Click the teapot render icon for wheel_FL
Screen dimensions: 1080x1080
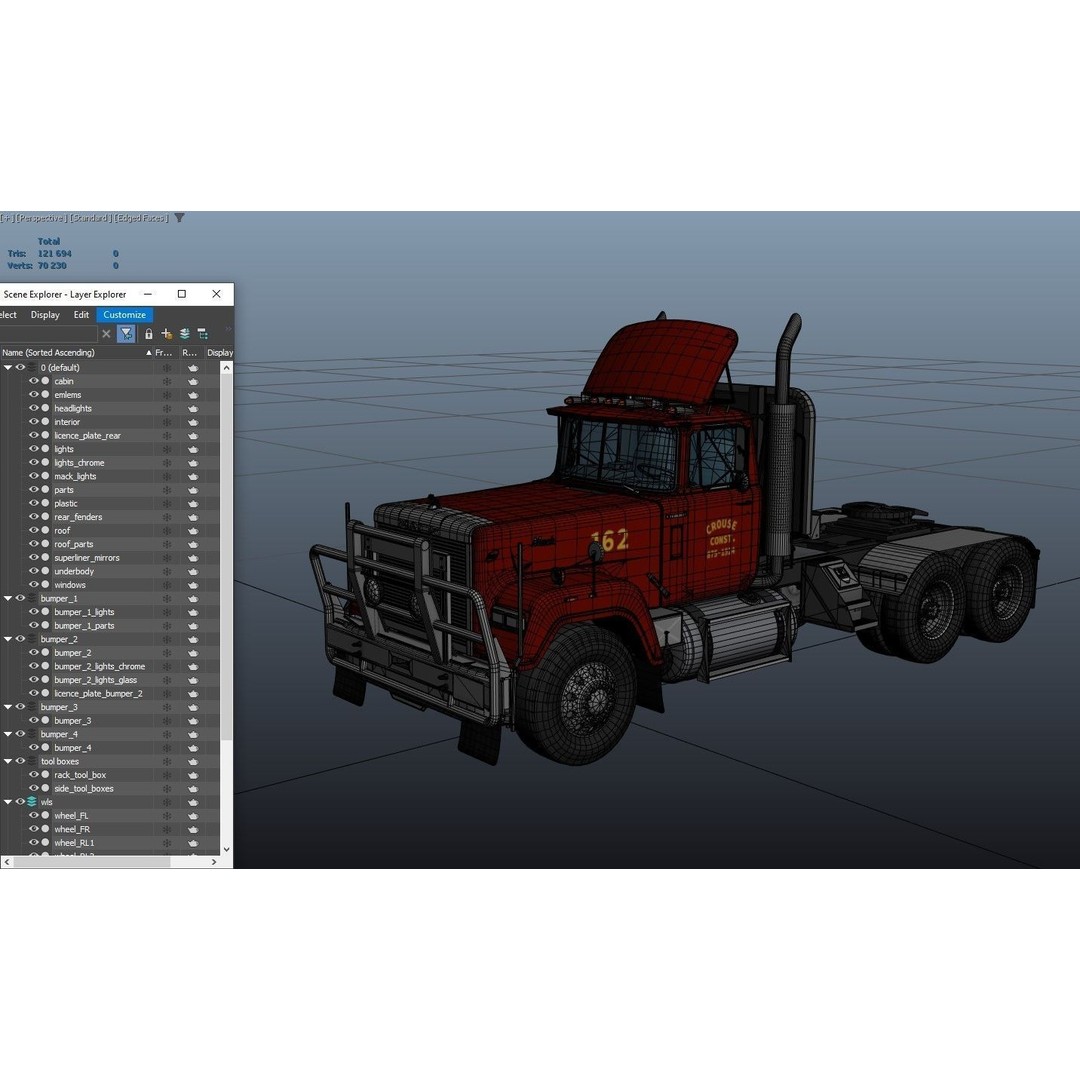193,816
